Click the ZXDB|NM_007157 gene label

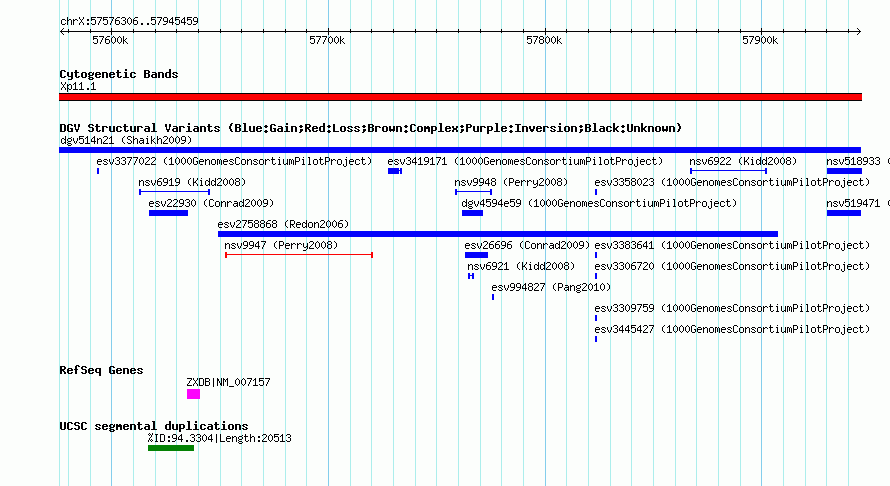coord(228,382)
